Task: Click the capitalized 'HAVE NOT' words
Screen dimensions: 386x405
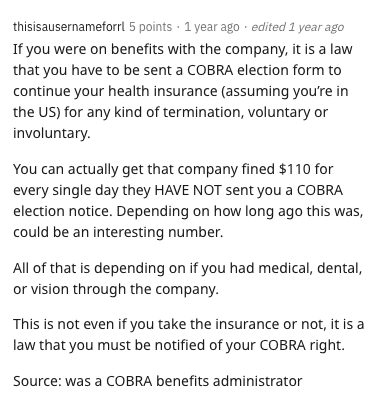Action: [x=188, y=190]
